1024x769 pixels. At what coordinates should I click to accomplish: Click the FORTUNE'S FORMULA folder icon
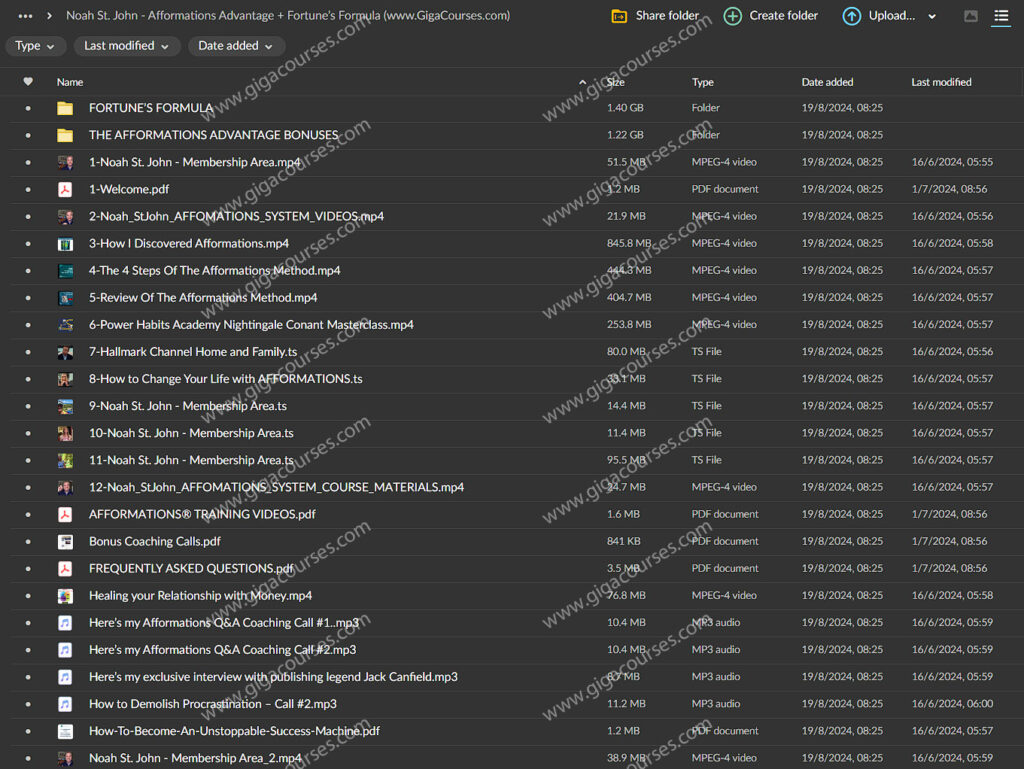point(65,108)
